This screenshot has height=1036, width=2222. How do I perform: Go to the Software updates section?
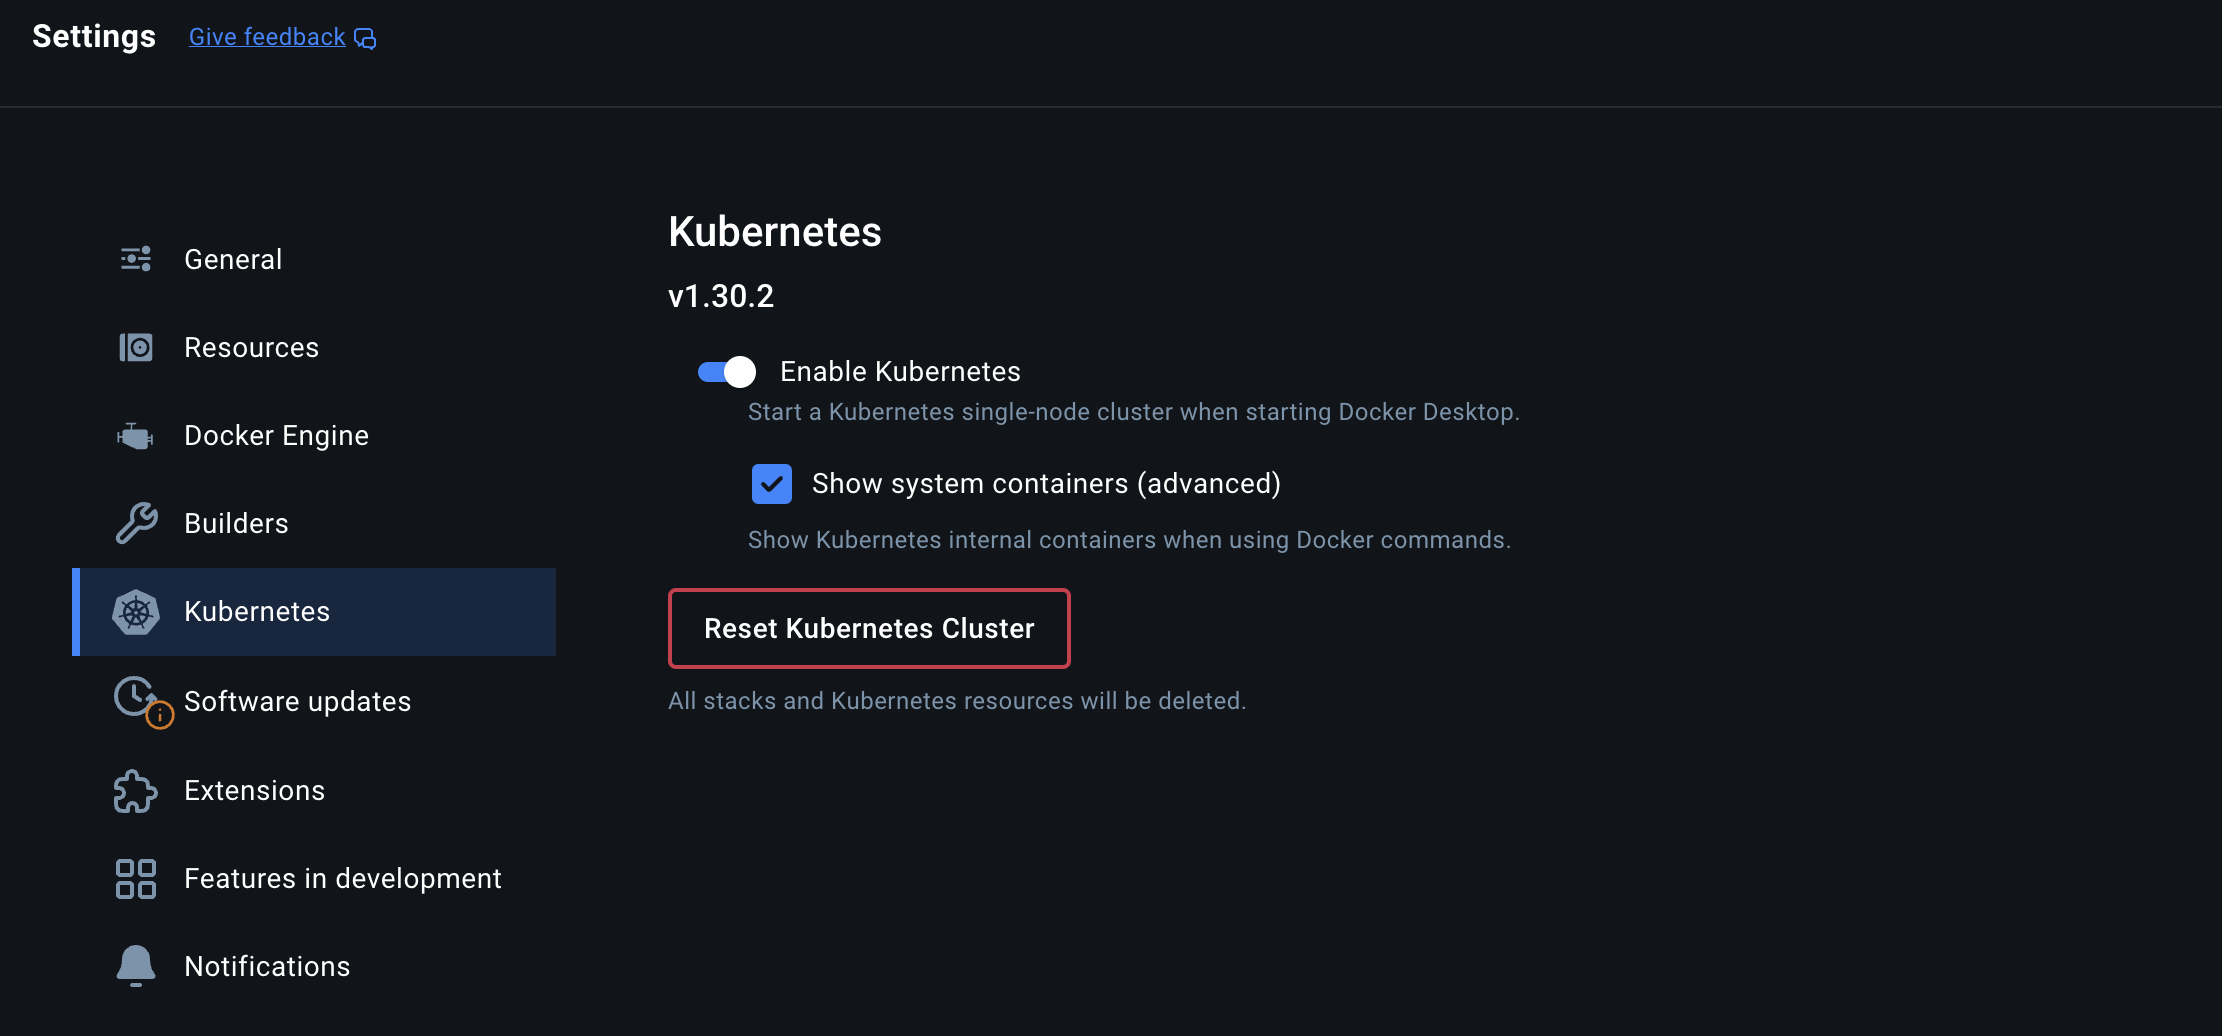pos(297,702)
